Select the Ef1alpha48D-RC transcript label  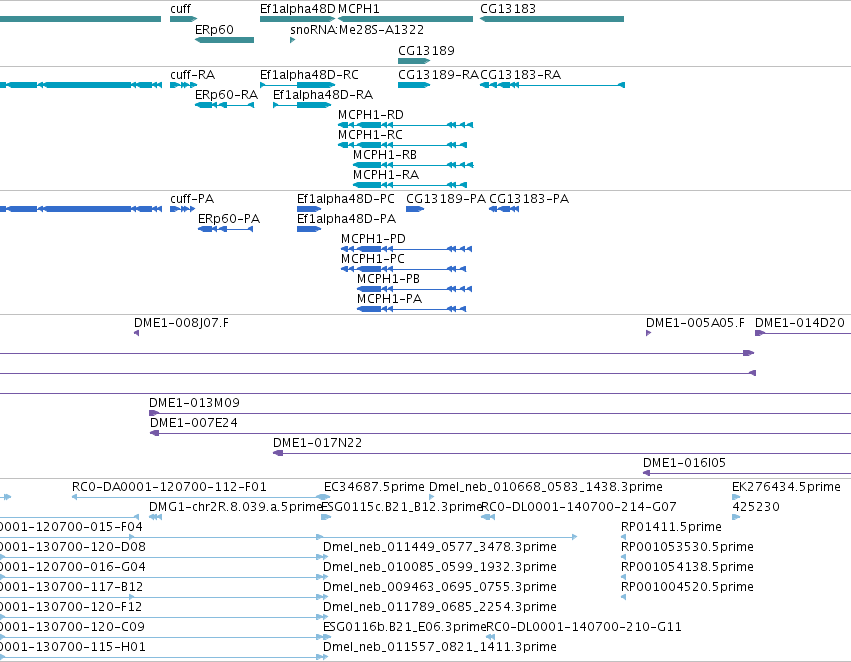(309, 75)
